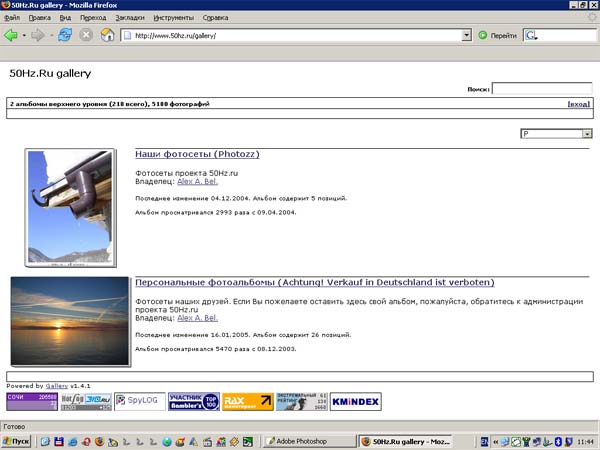The width and height of the screenshot is (600, 450).
Task: Click the Stop loading button
Action: [86, 35]
